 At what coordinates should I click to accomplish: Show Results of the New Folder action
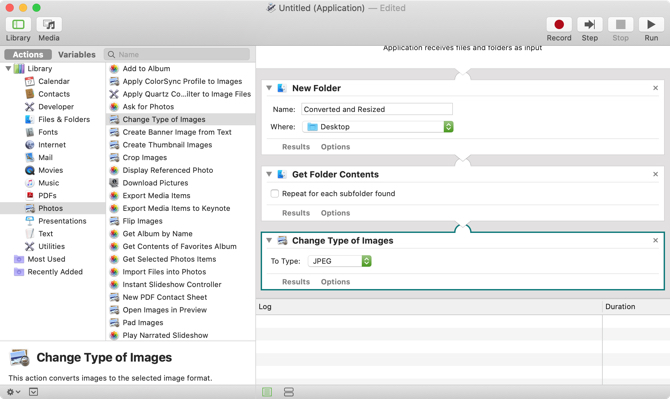tap(296, 147)
